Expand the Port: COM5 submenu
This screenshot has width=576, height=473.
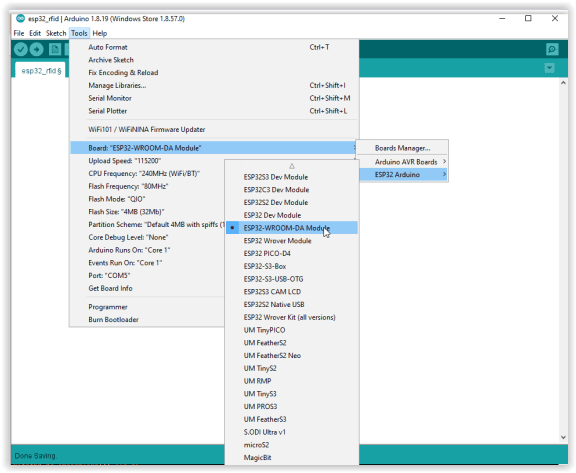(147, 275)
